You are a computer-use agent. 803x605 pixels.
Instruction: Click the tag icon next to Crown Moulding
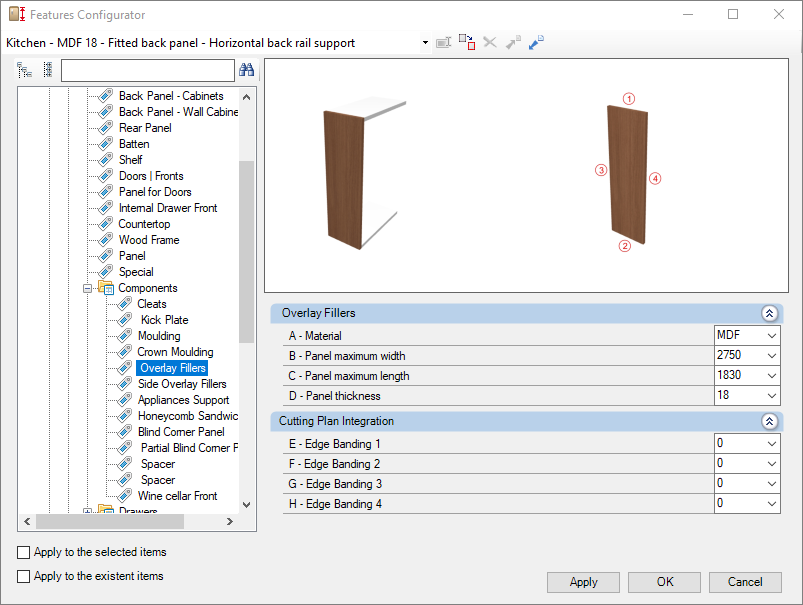click(x=124, y=351)
